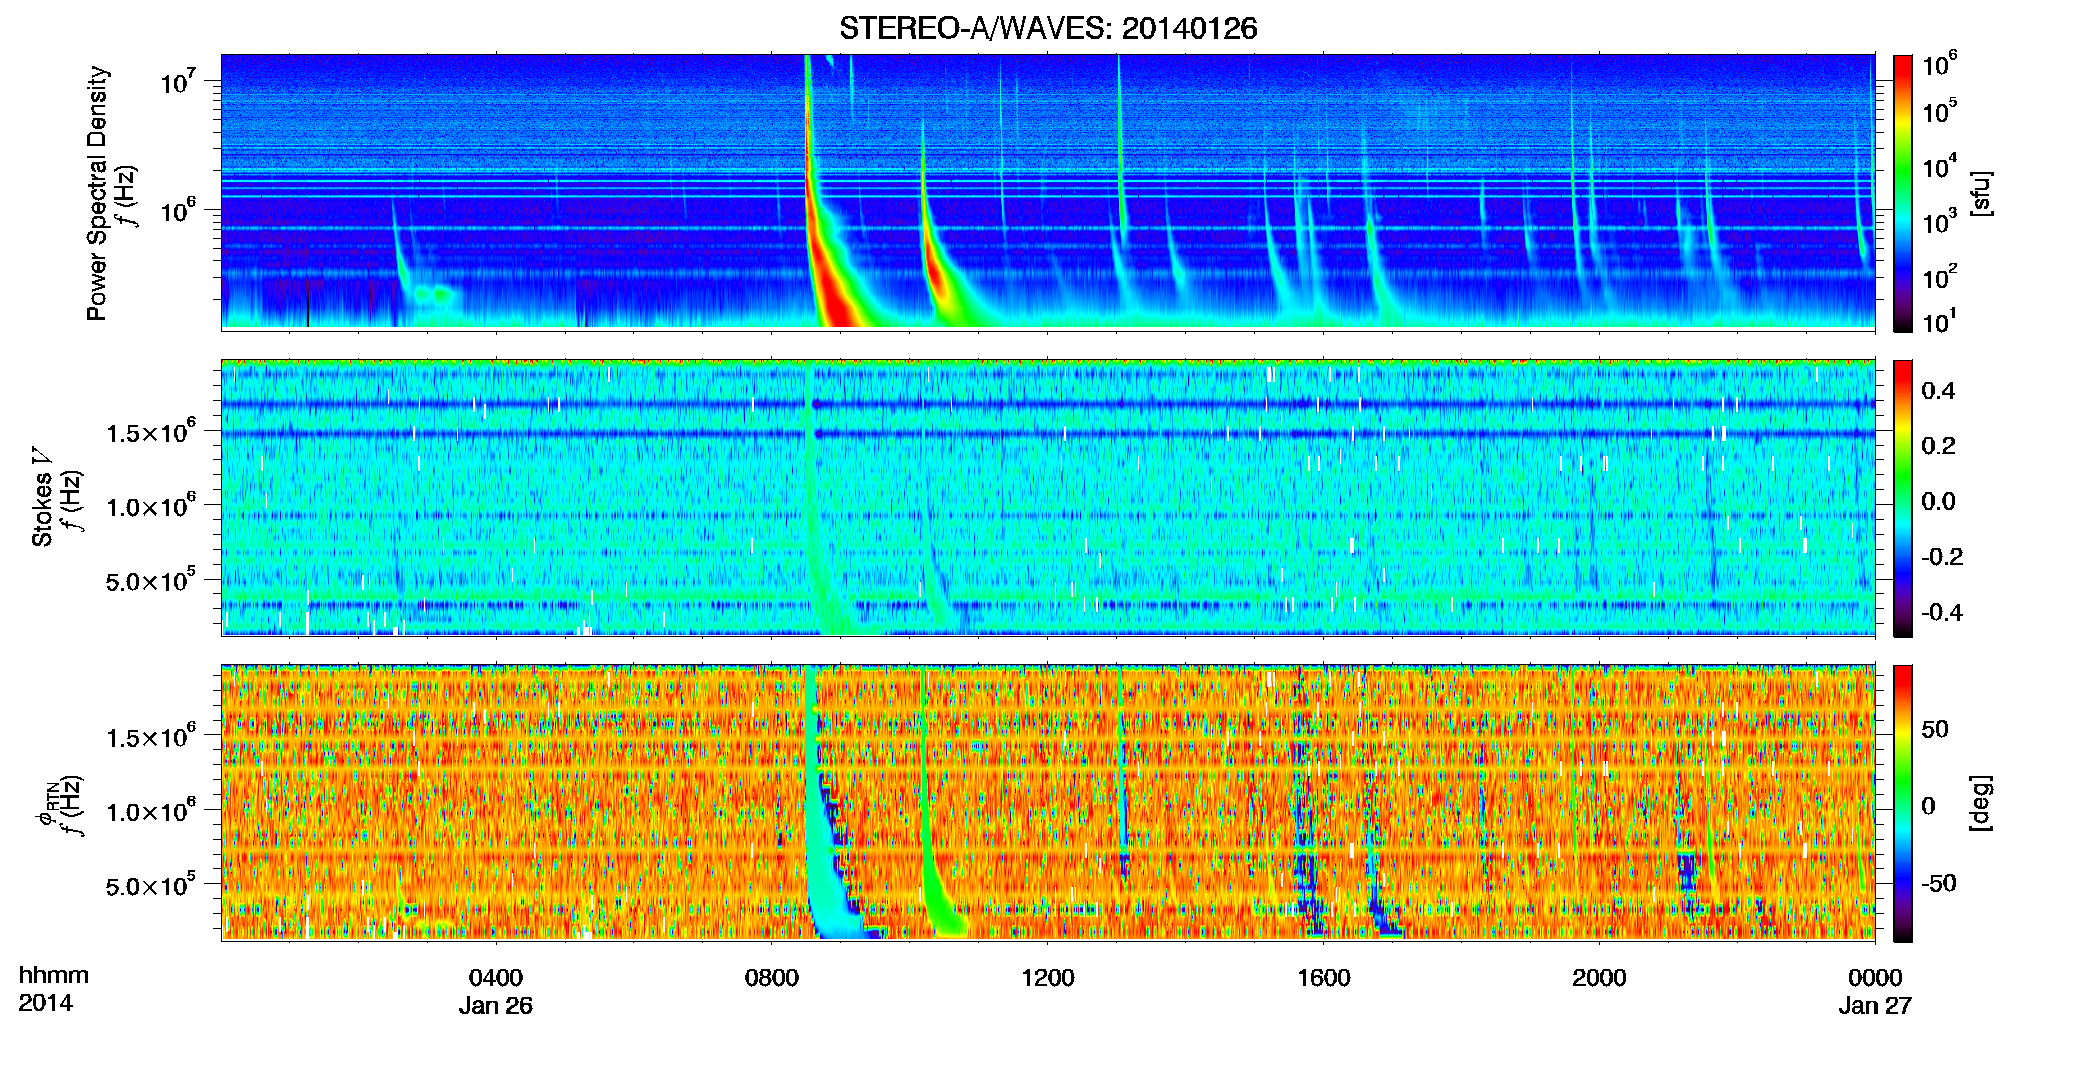Select the Power Spectral Density axis label
The width and height of the screenshot is (2096, 1080).
(x=97, y=193)
